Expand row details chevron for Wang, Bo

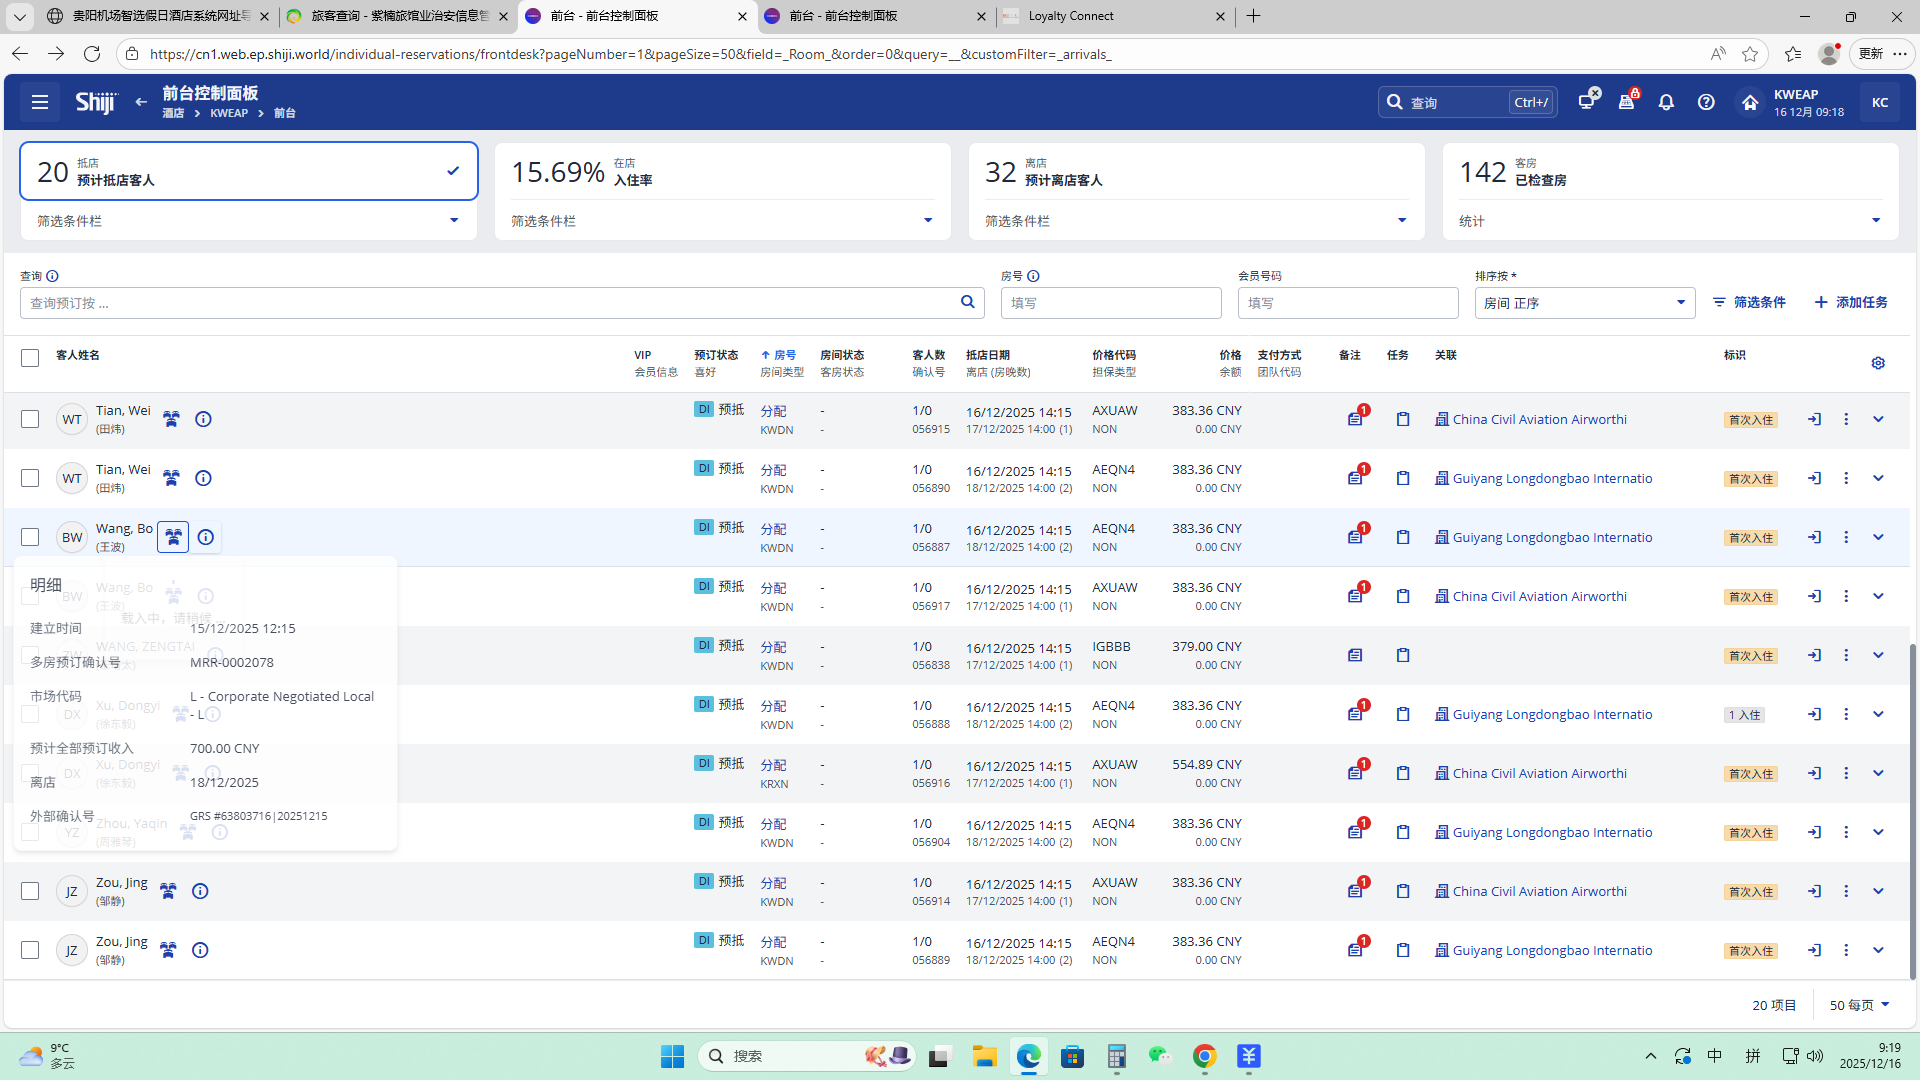coord(1878,538)
